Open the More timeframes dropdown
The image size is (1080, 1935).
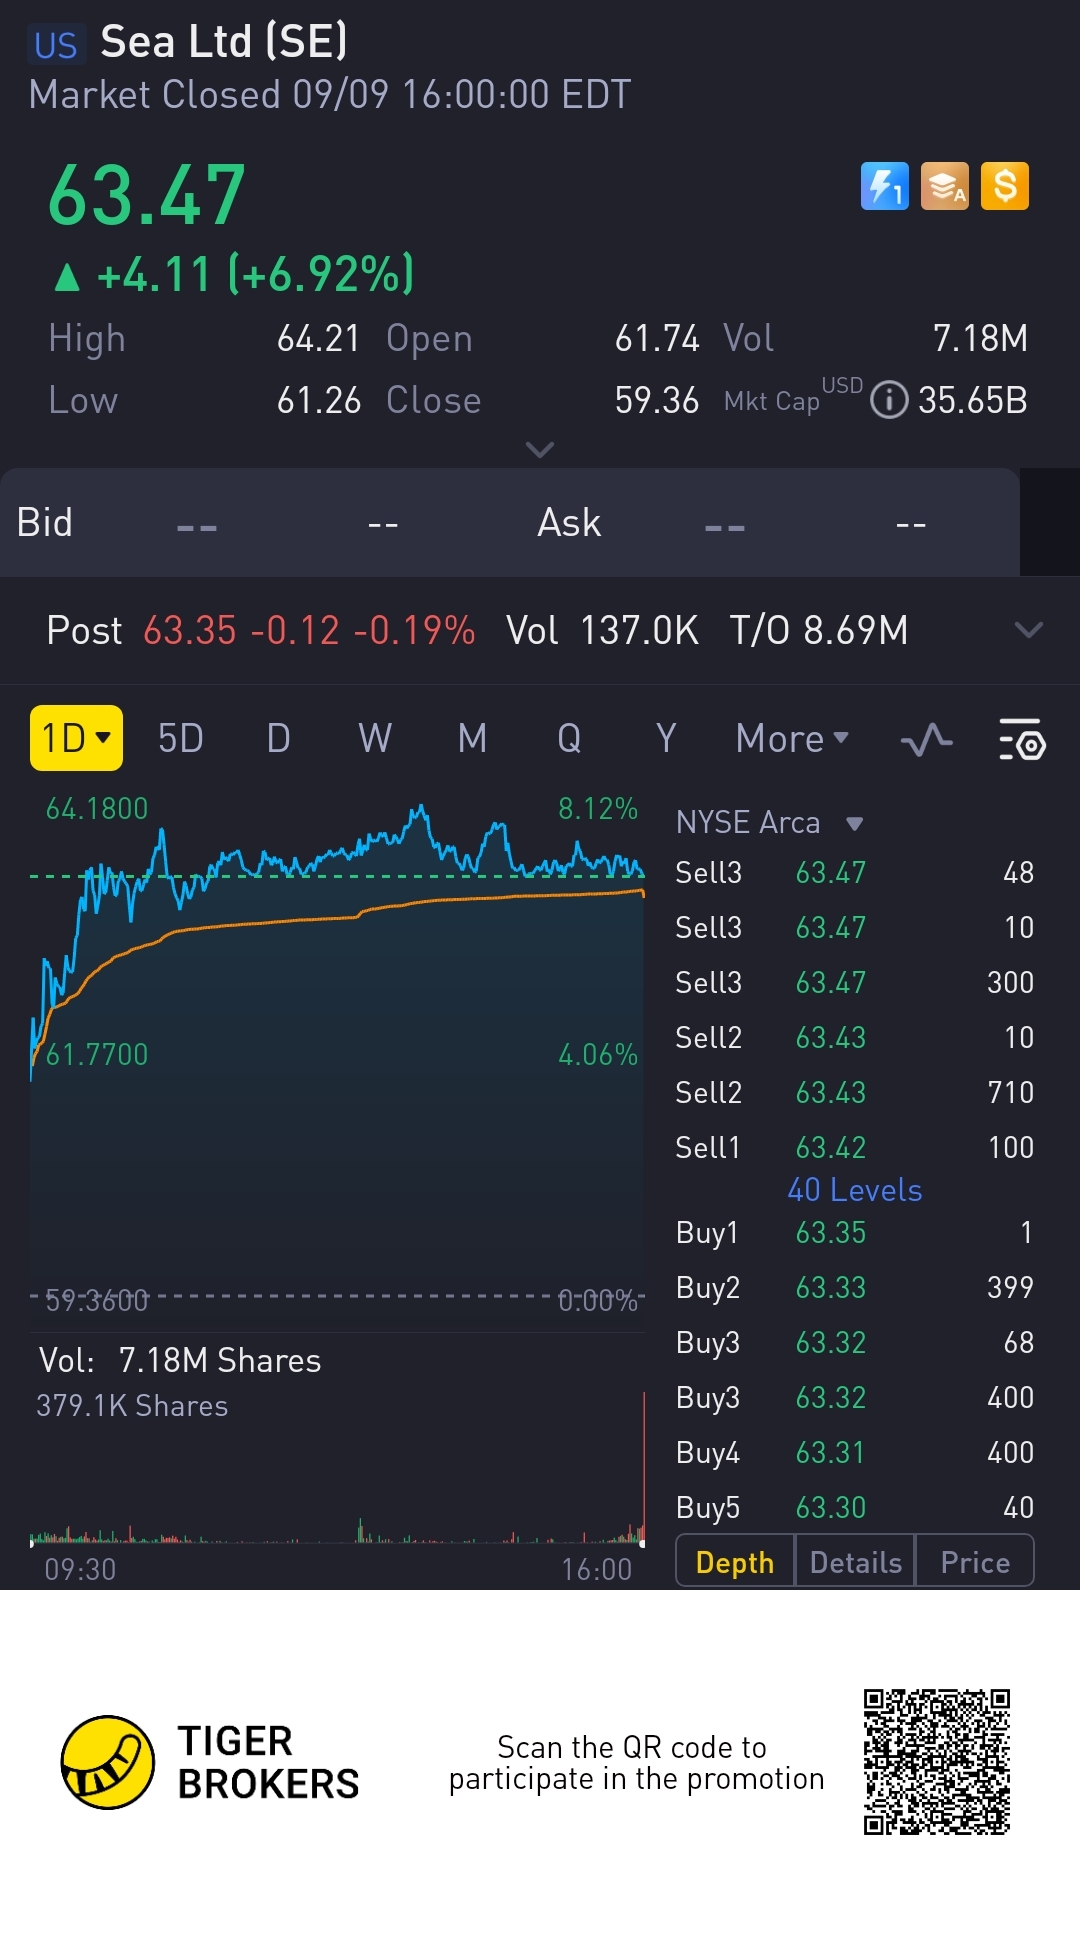click(792, 738)
